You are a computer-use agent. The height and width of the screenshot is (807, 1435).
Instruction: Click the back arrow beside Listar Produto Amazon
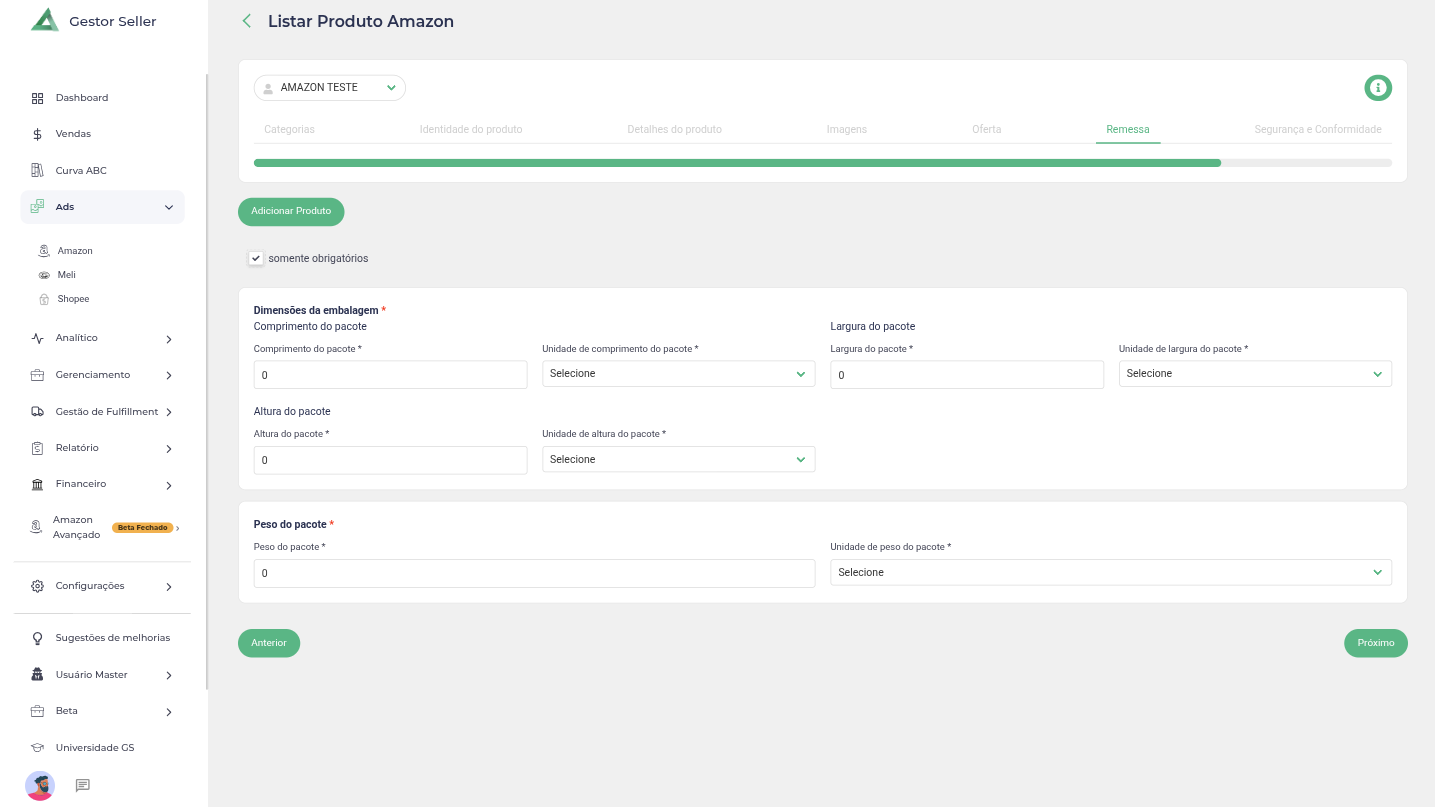pyautogui.click(x=246, y=21)
